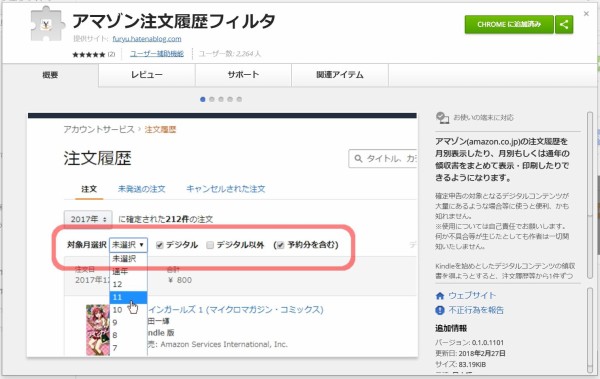Click the 不正行為を報告 link

tap(476, 310)
